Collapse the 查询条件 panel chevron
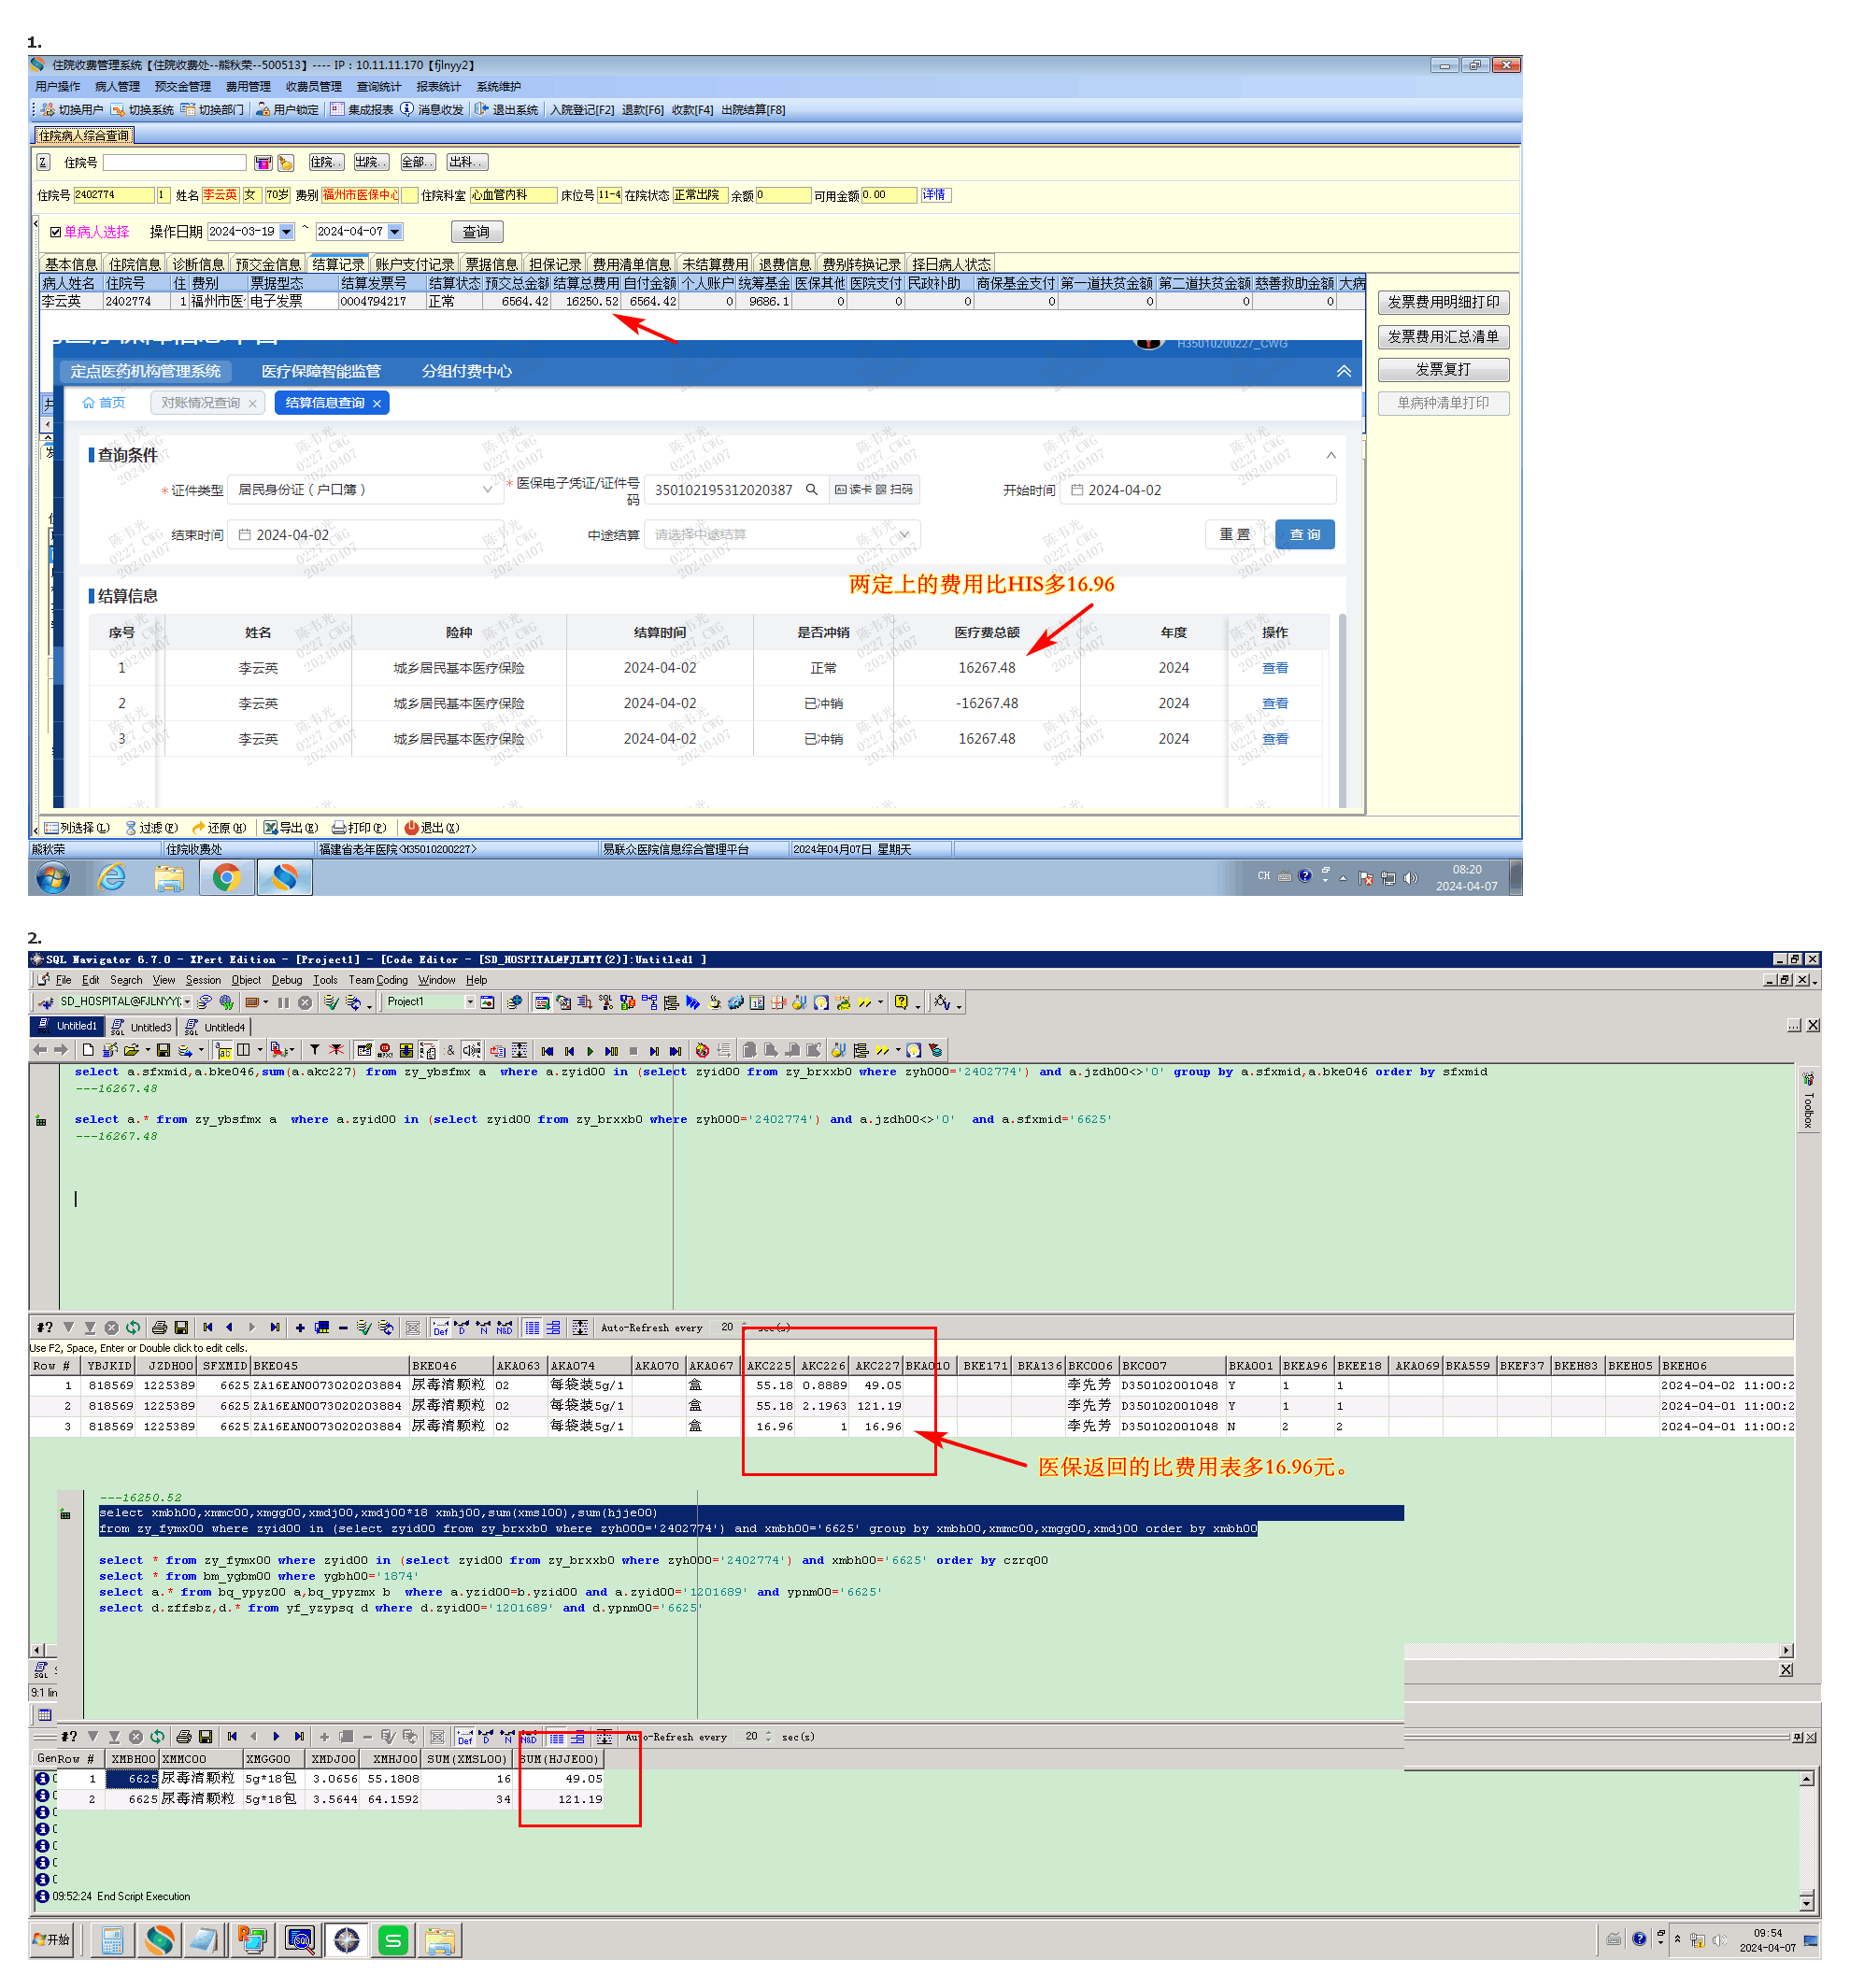 click(1331, 455)
